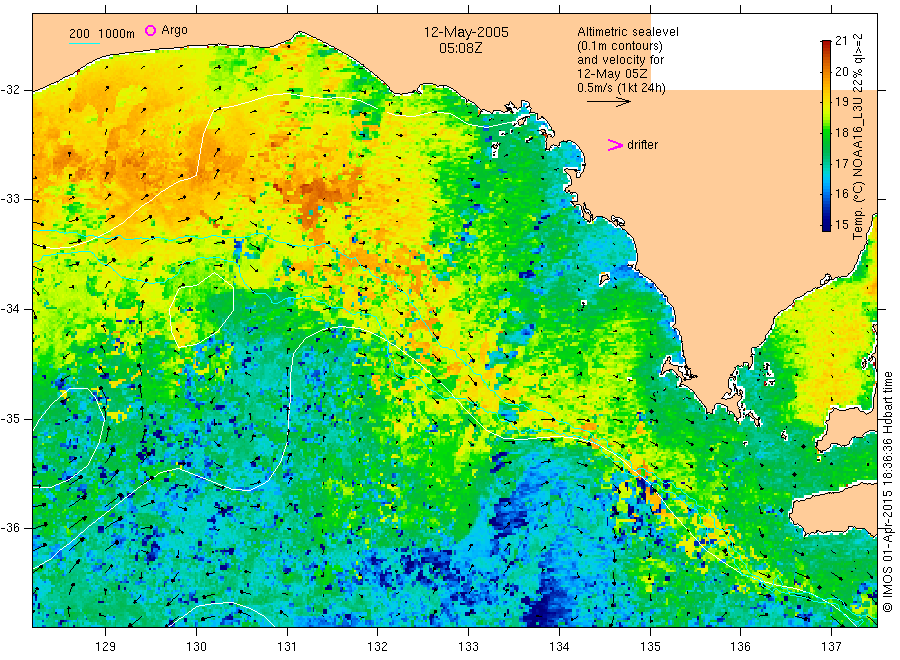This screenshot has height=660, width=900.
Task: Click the longitude label 135
Action: (x=650, y=647)
